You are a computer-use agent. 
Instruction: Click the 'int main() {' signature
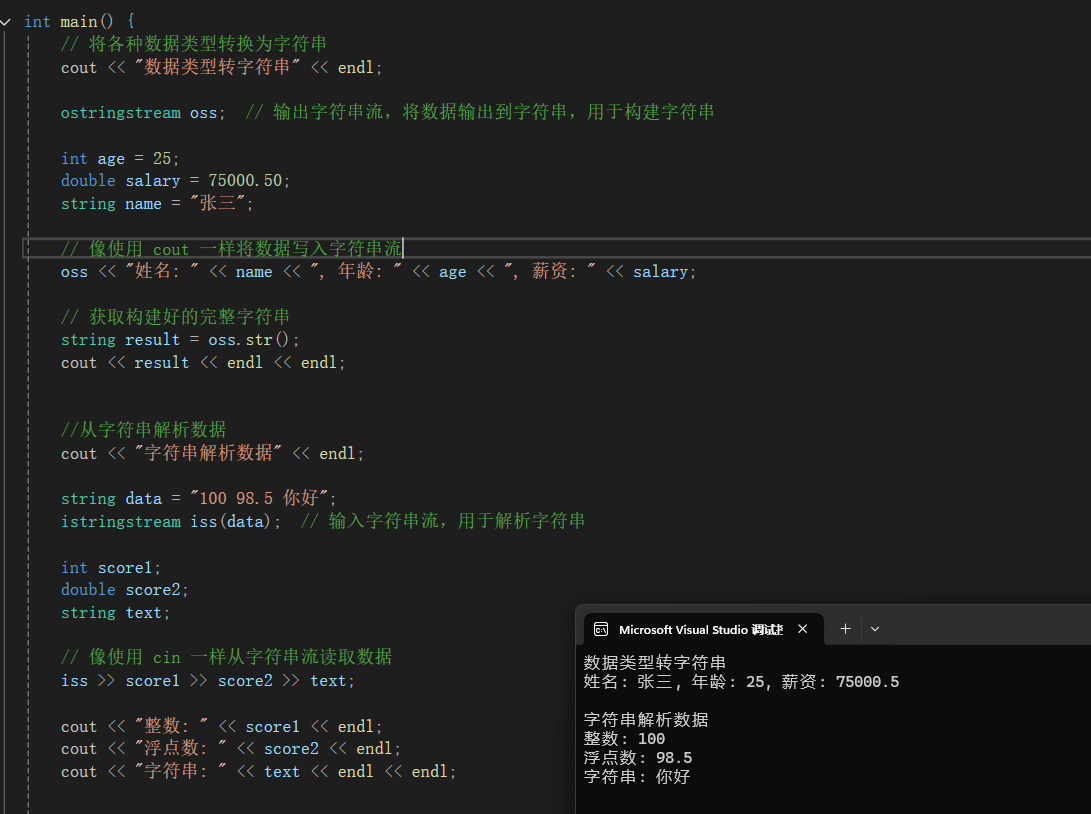pos(79,22)
